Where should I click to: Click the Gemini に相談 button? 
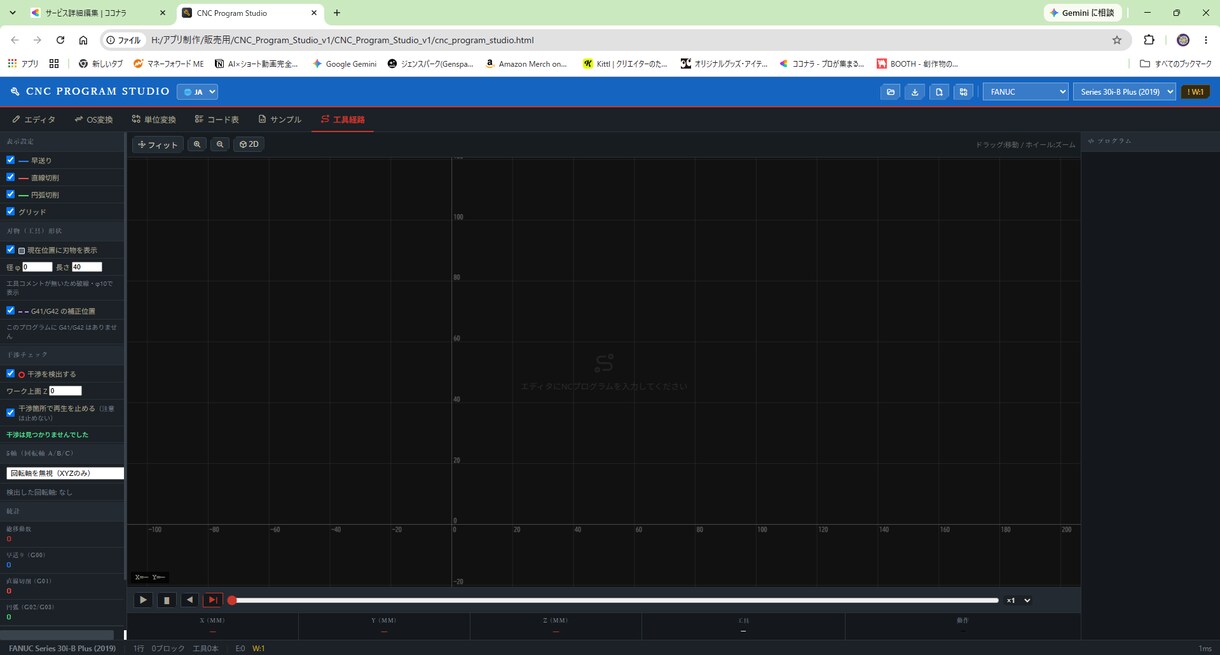[x=1084, y=13]
